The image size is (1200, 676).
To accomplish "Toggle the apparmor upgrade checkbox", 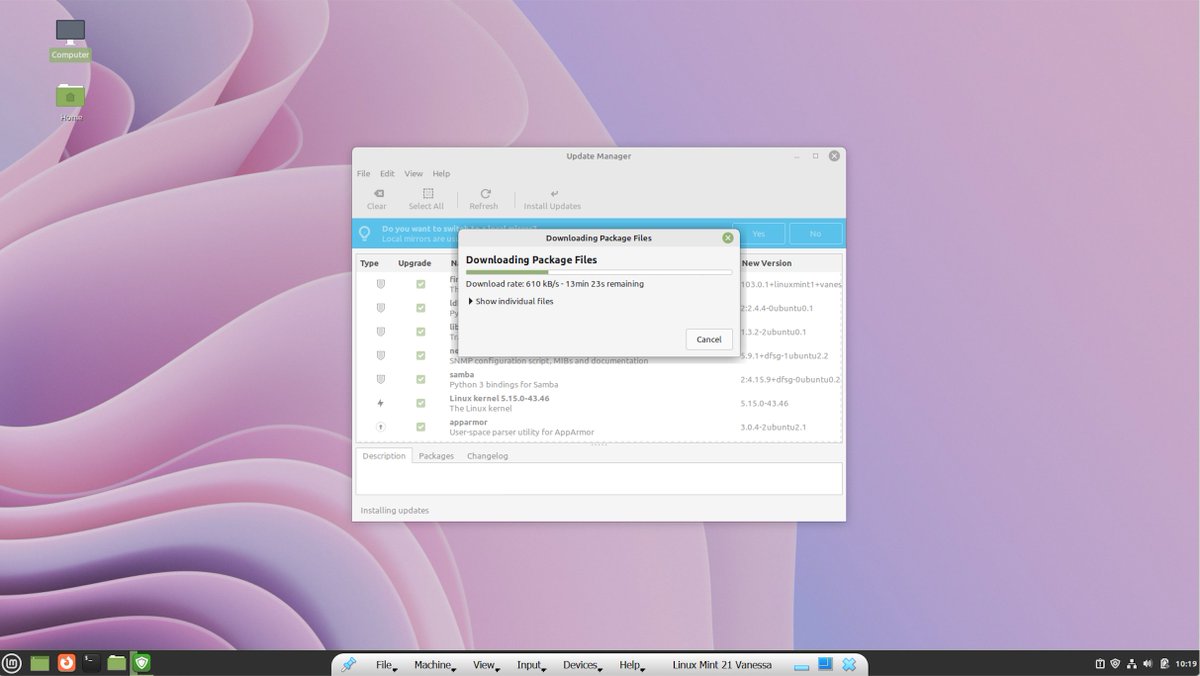I will (420, 426).
